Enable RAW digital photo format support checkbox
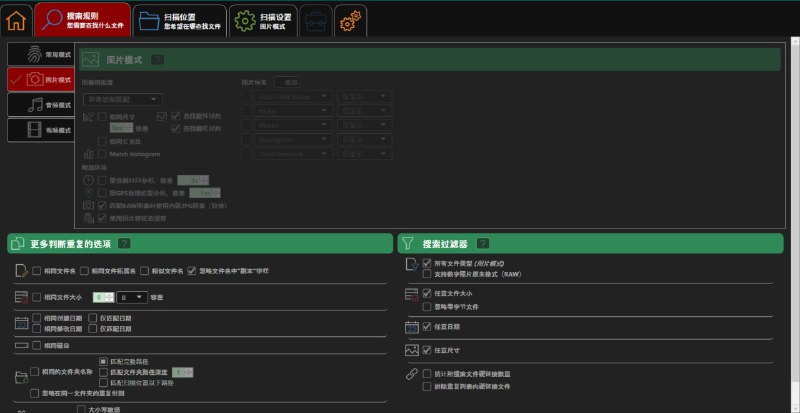Viewport: 800px width, 413px height. tap(427, 274)
